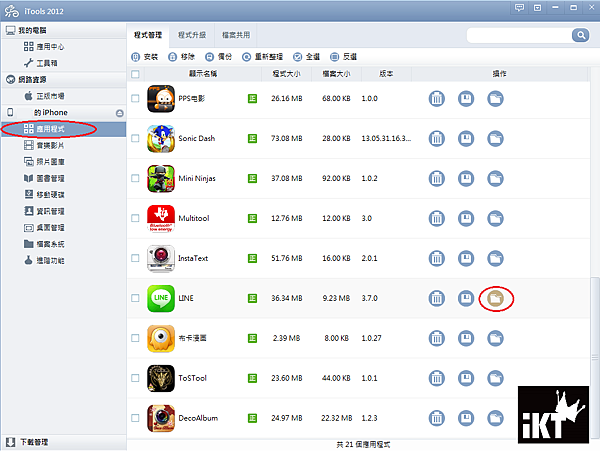Select 應用程式 under iPhone
Image resolution: width=600 pixels, height=457 pixels.
pyautogui.click(x=64, y=129)
